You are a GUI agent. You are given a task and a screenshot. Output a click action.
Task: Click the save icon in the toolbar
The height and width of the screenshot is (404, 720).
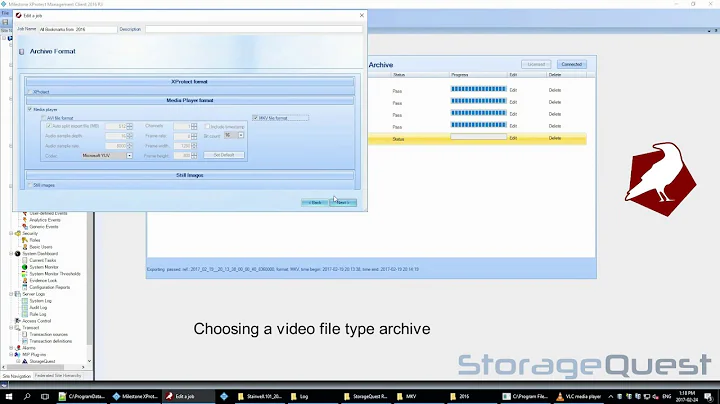pyautogui.click(x=5, y=22)
